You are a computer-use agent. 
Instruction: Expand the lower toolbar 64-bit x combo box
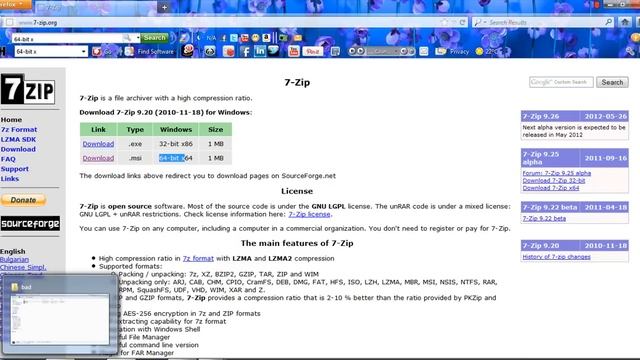coord(83,52)
